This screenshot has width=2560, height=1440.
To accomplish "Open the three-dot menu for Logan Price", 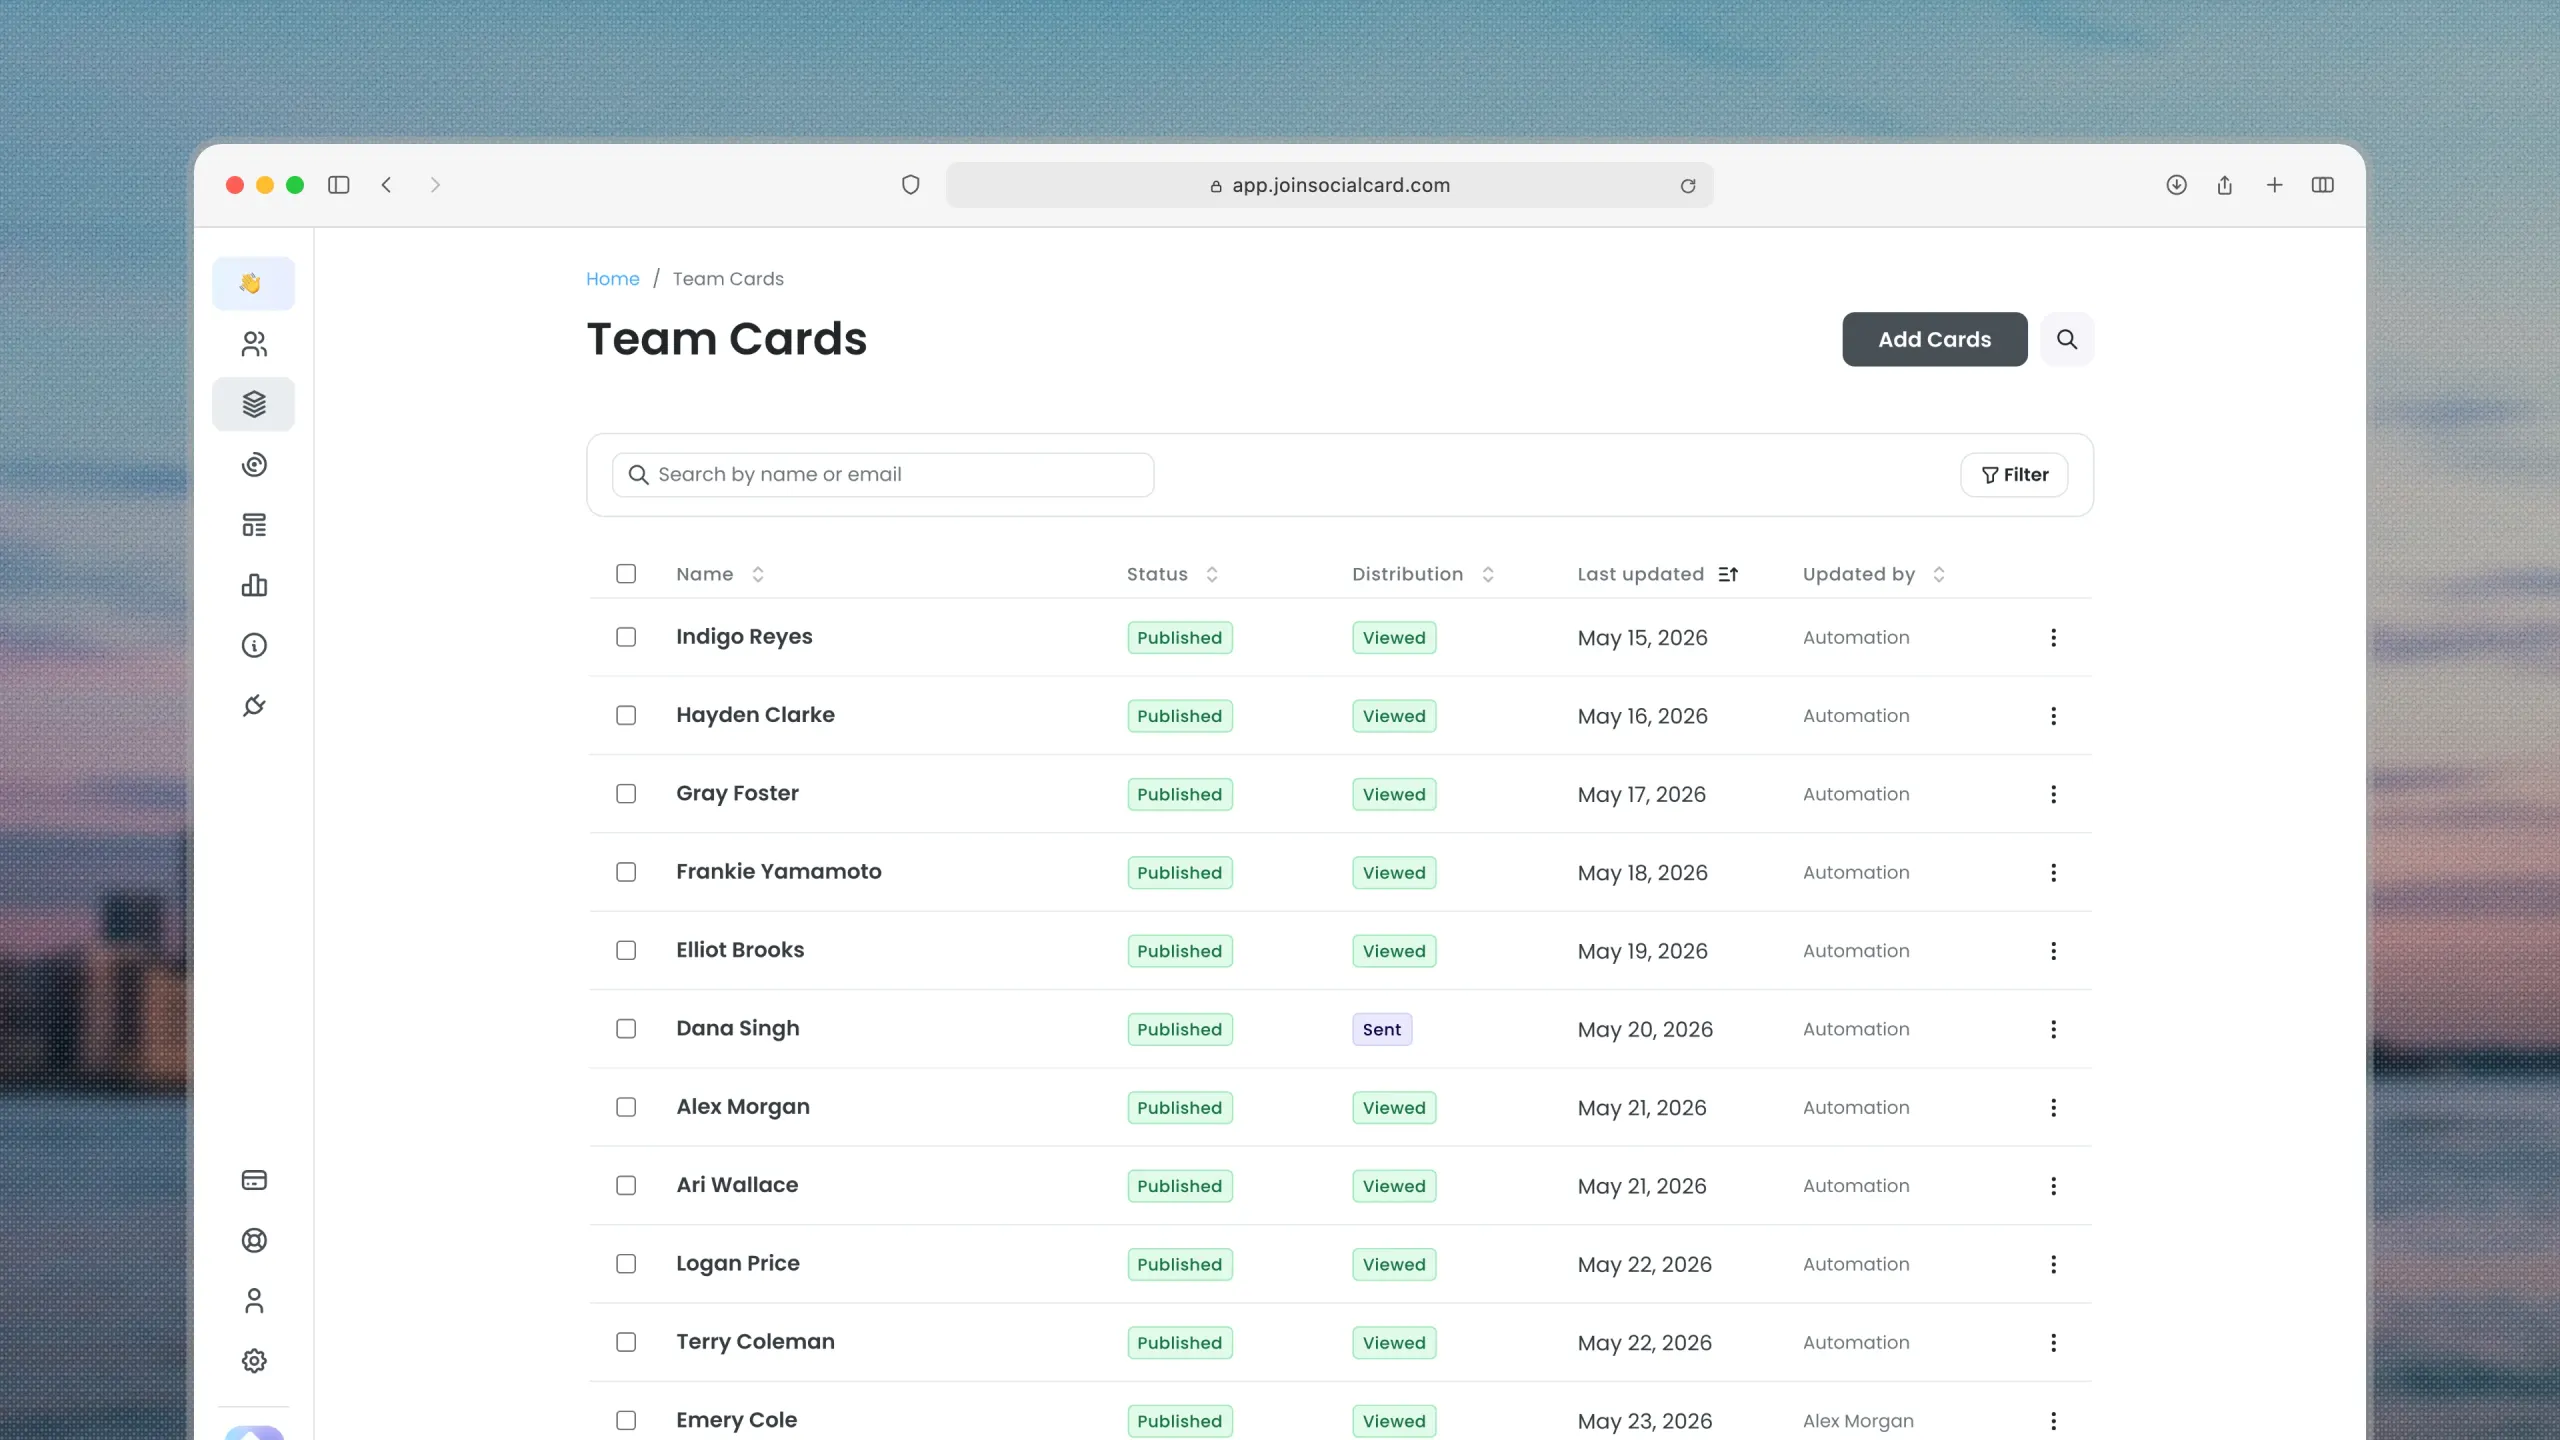I will (x=2053, y=1264).
